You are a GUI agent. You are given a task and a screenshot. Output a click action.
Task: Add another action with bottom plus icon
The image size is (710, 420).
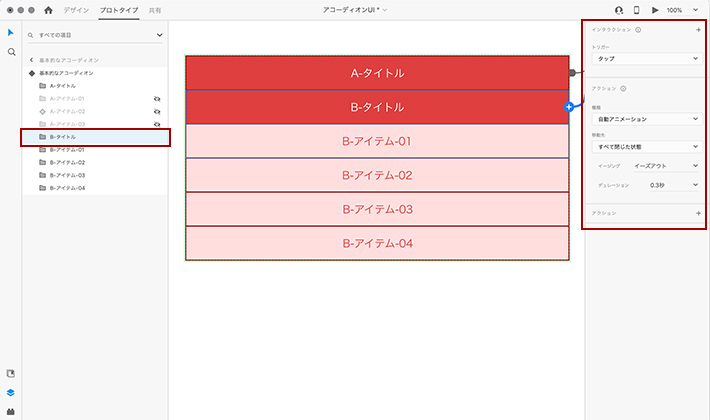[698, 213]
